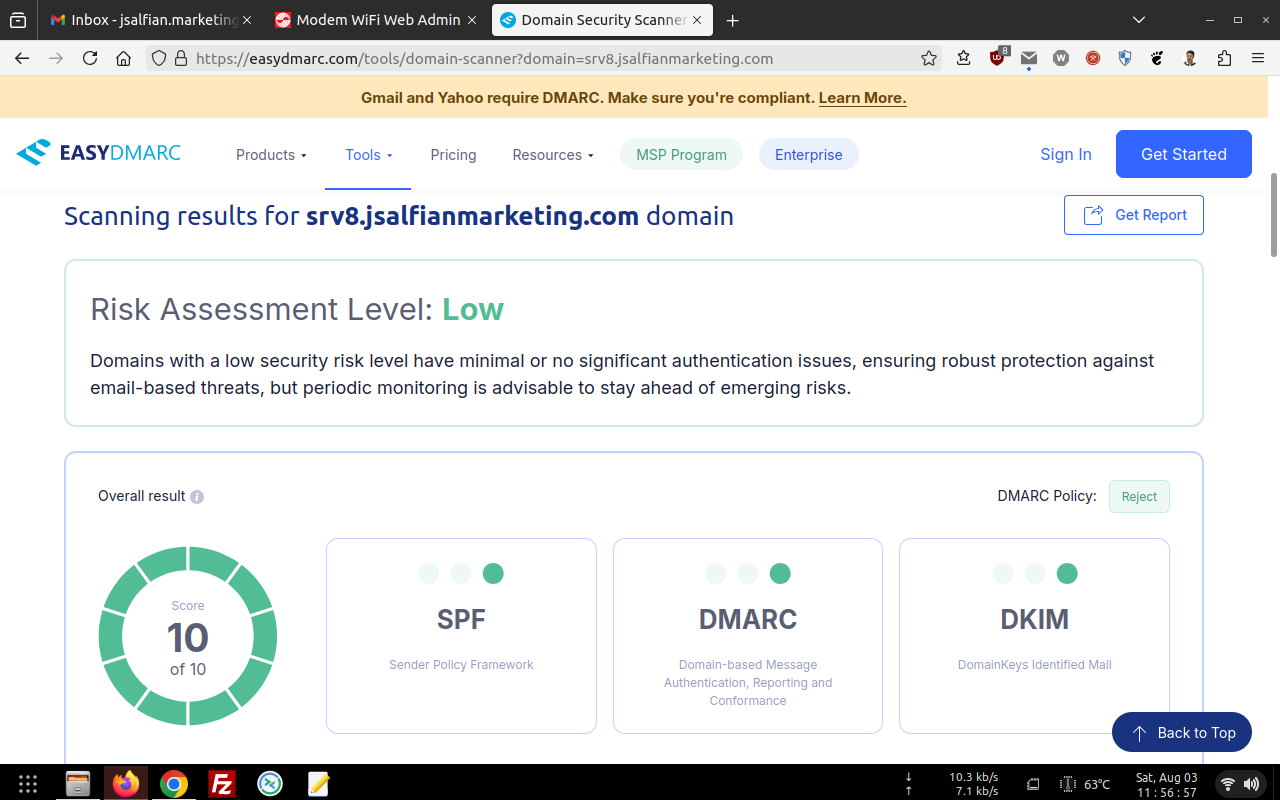1280x800 pixels.
Task: Click the Wi-Fi tray icon
Action: pos(1228,784)
